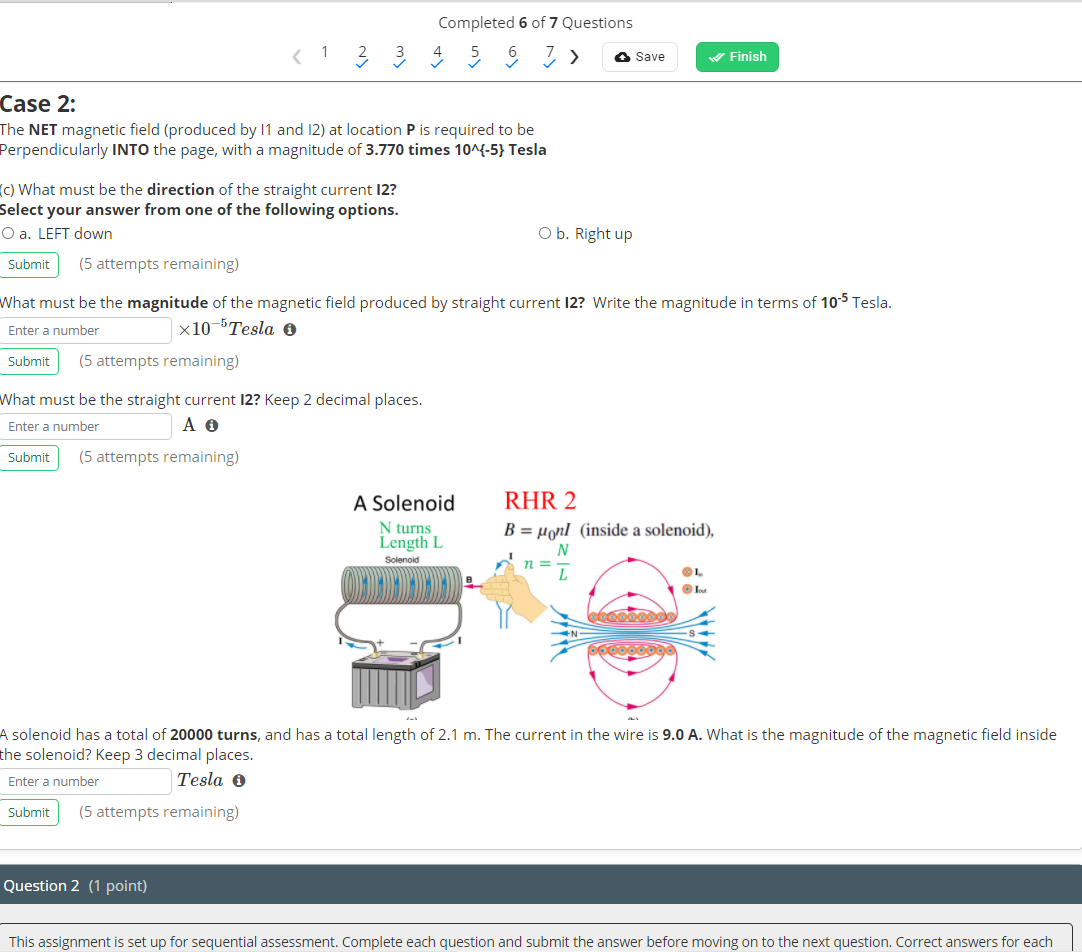Jump to question 6
This screenshot has height=952, width=1082.
[x=512, y=55]
